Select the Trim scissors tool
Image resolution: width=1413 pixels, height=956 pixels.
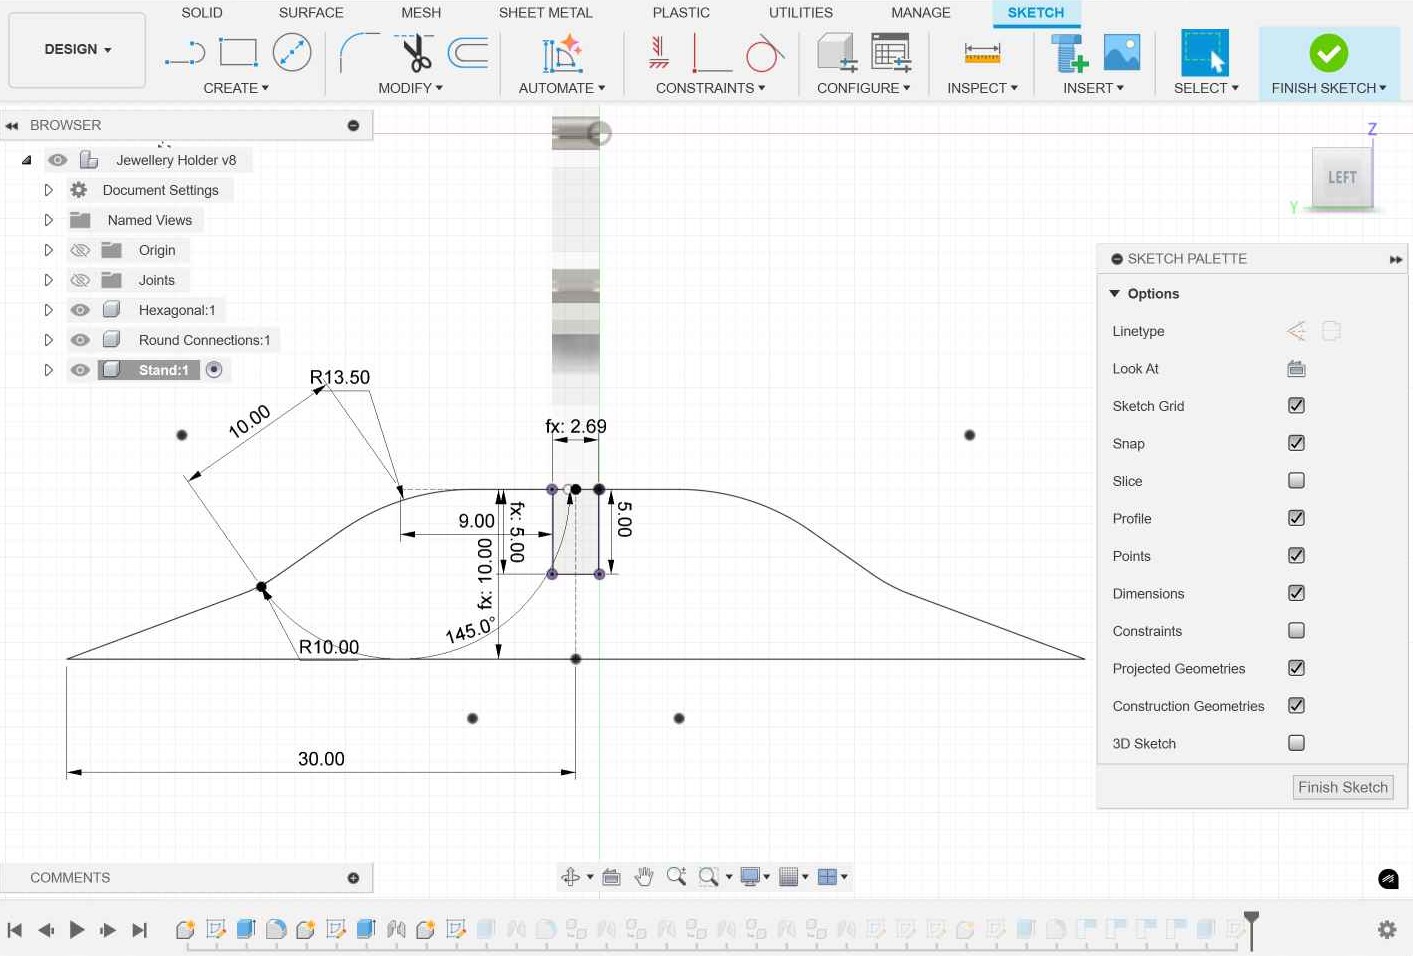(x=414, y=52)
